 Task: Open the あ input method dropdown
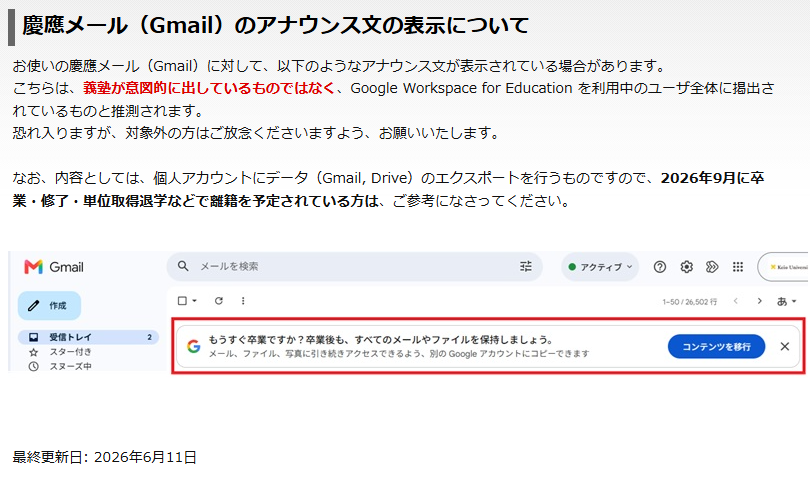[787, 301]
